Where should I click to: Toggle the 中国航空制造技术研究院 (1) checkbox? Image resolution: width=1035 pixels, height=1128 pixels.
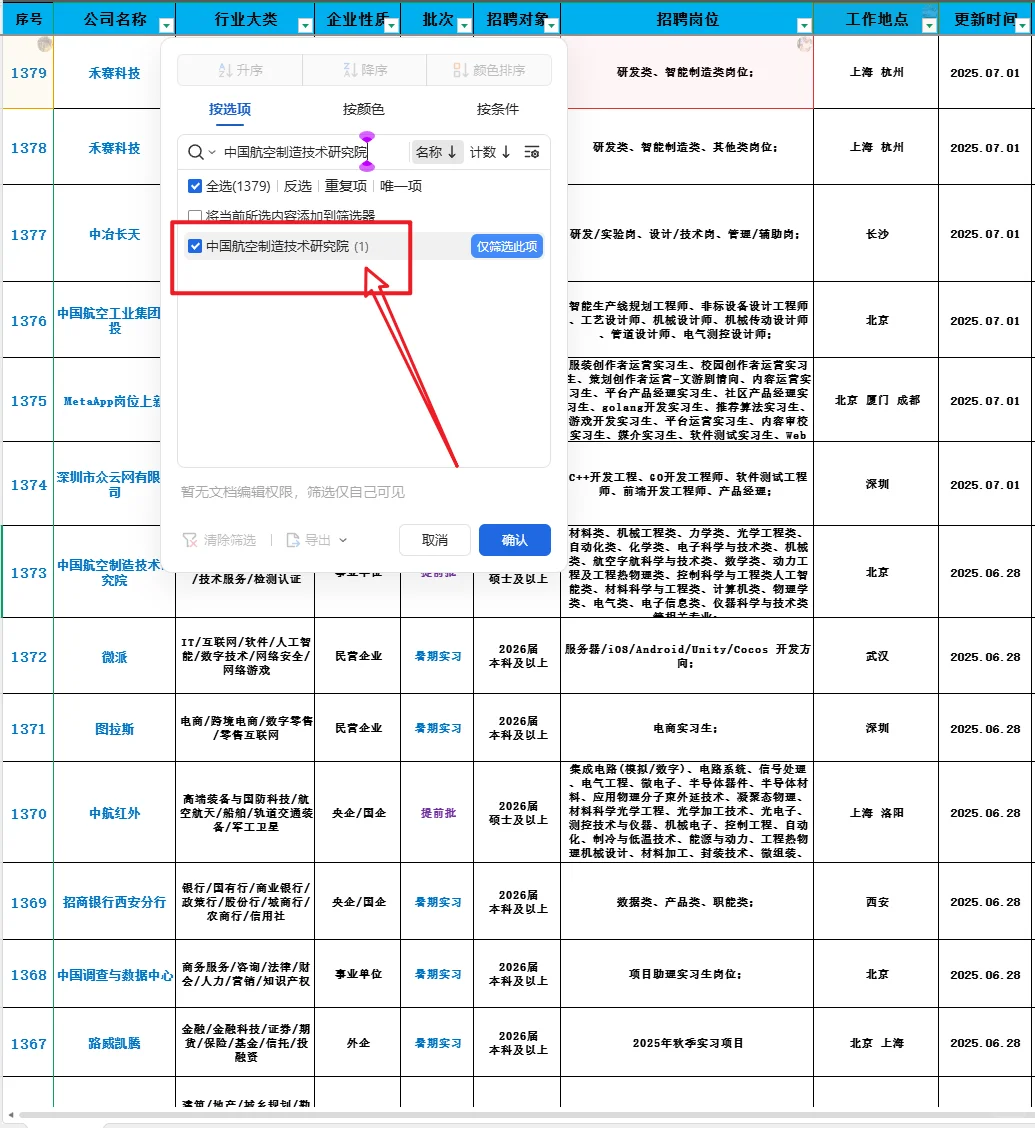point(195,246)
